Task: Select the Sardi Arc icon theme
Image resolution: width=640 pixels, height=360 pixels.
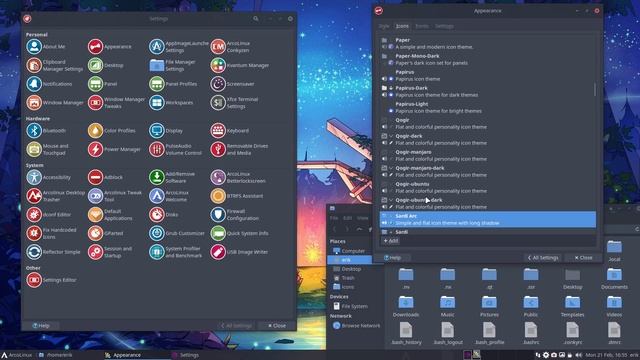Action: [x=488, y=219]
